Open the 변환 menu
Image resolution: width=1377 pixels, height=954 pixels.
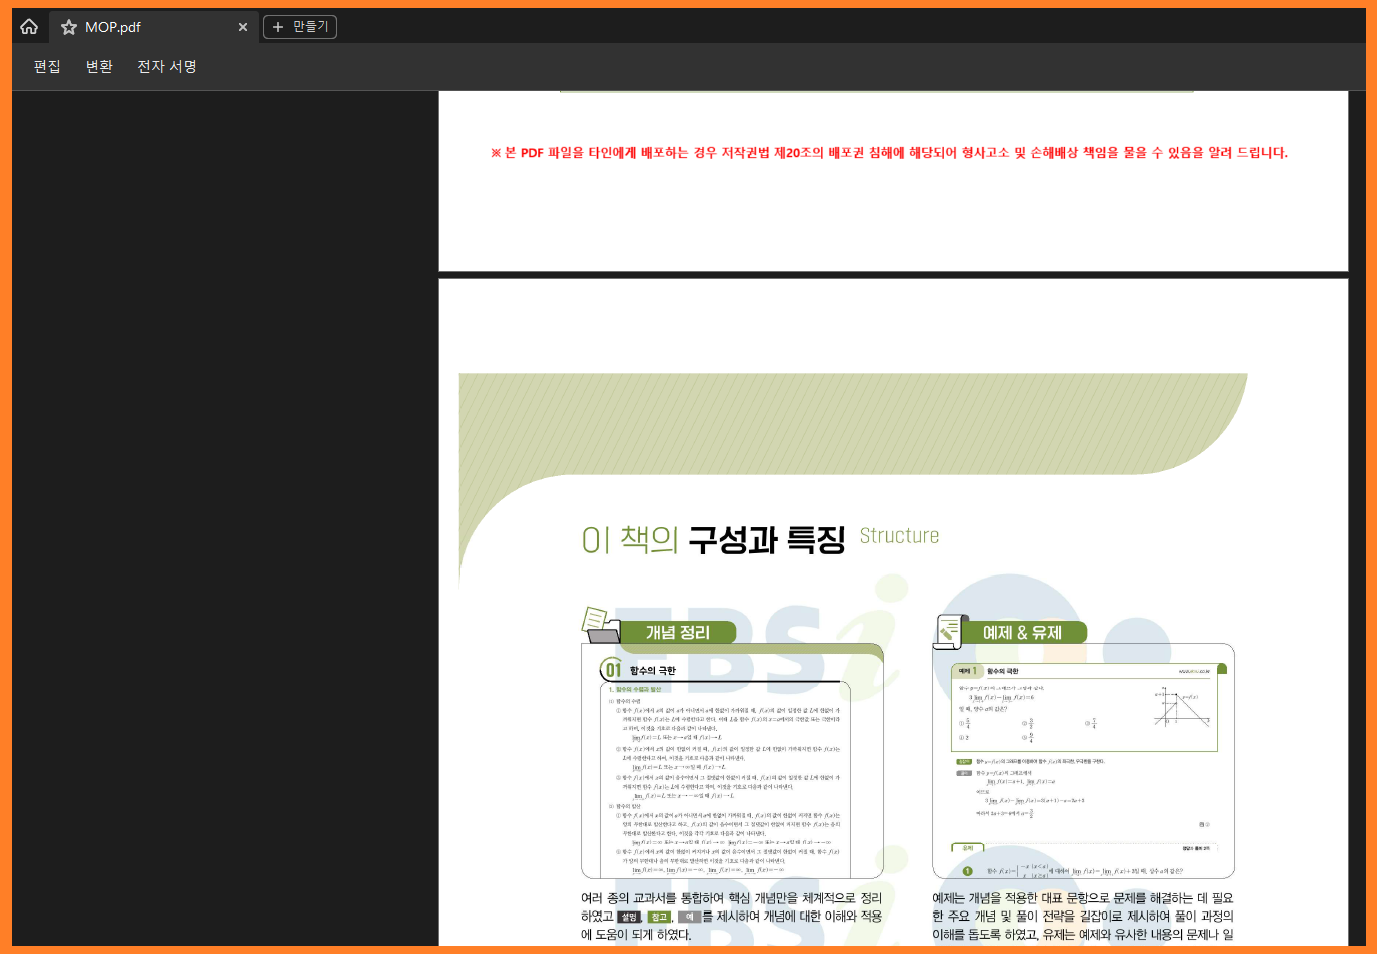(x=98, y=66)
